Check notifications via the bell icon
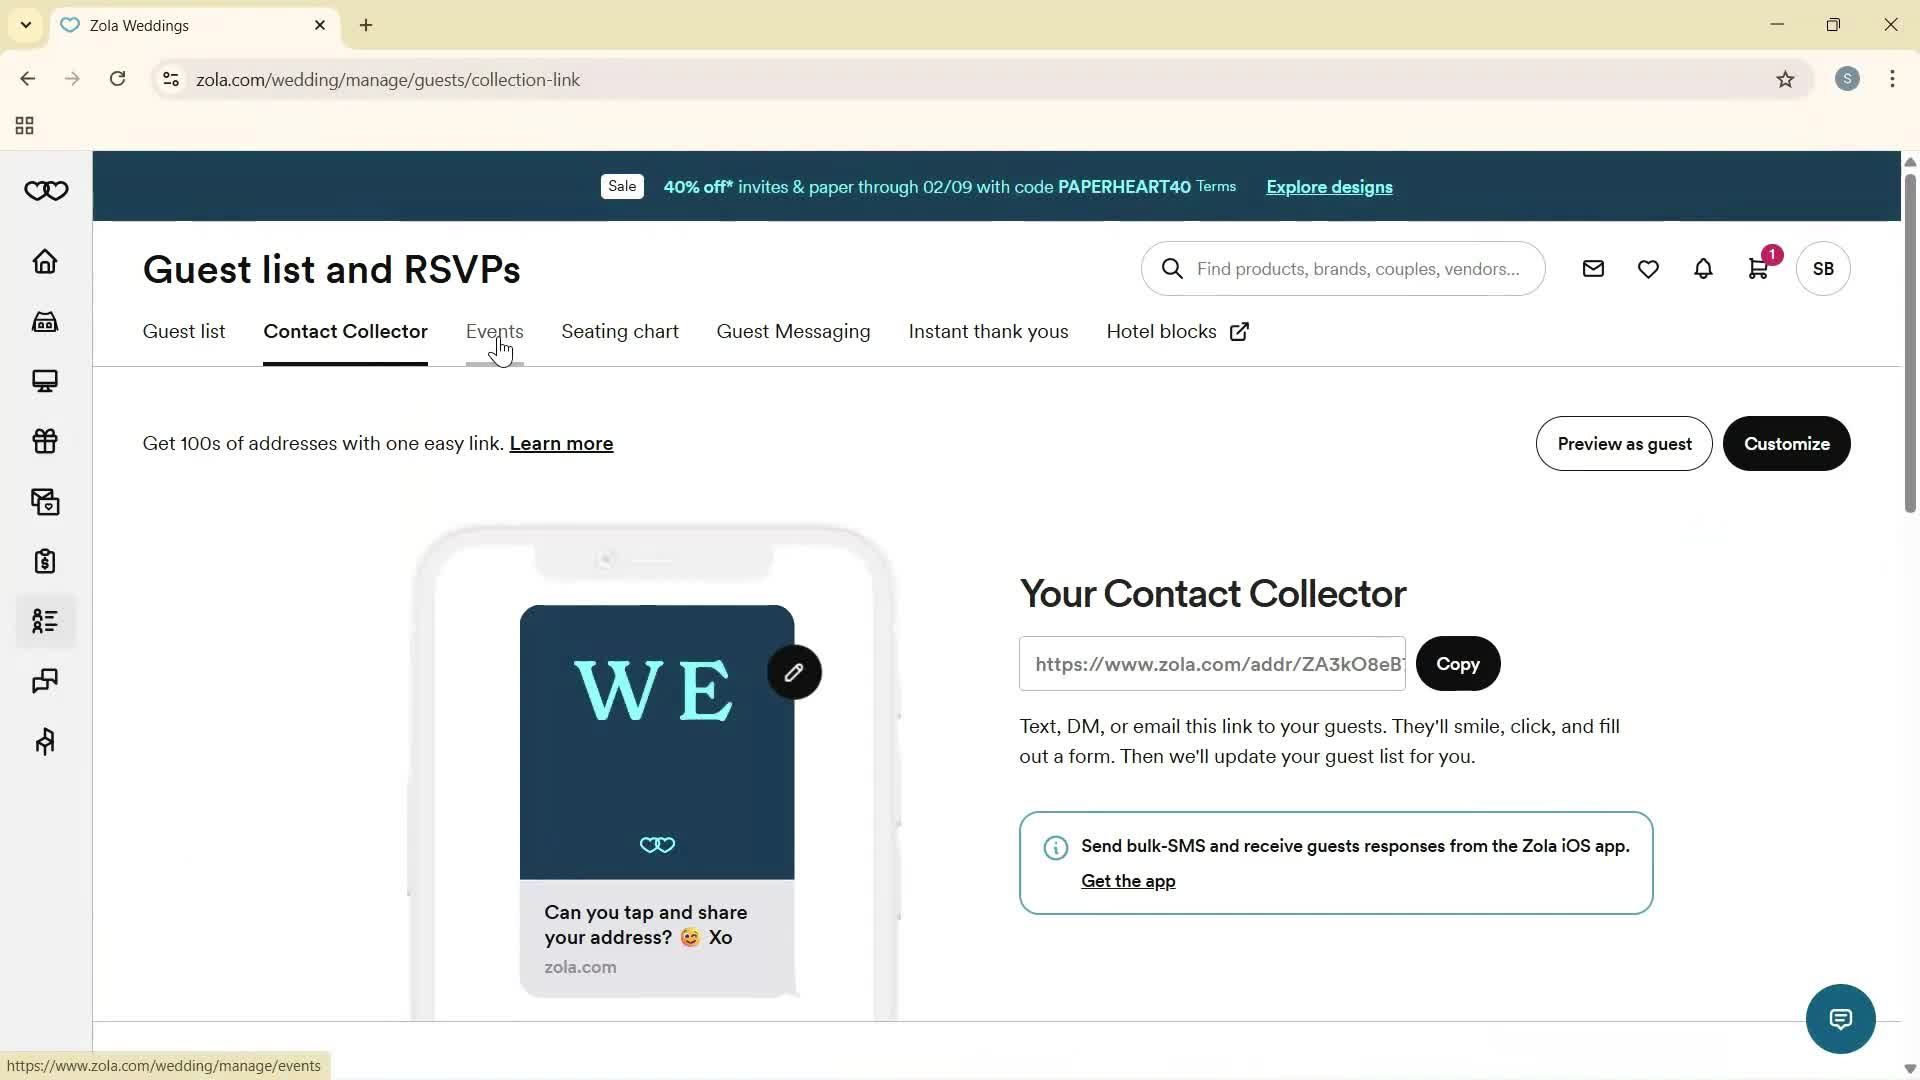The width and height of the screenshot is (1920, 1080). 1702,268
